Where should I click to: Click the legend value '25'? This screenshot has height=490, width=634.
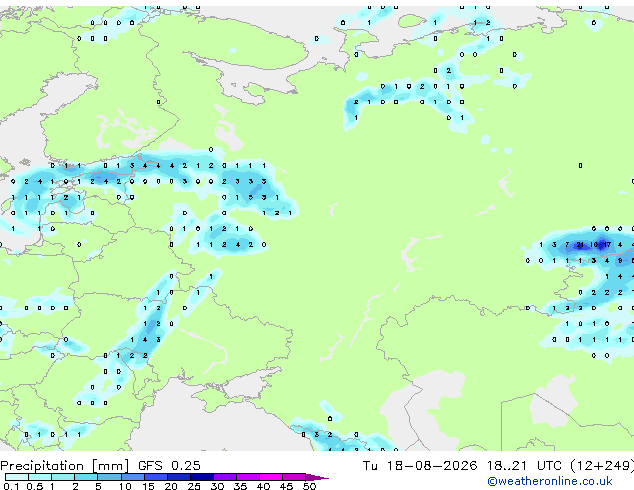click(x=194, y=486)
